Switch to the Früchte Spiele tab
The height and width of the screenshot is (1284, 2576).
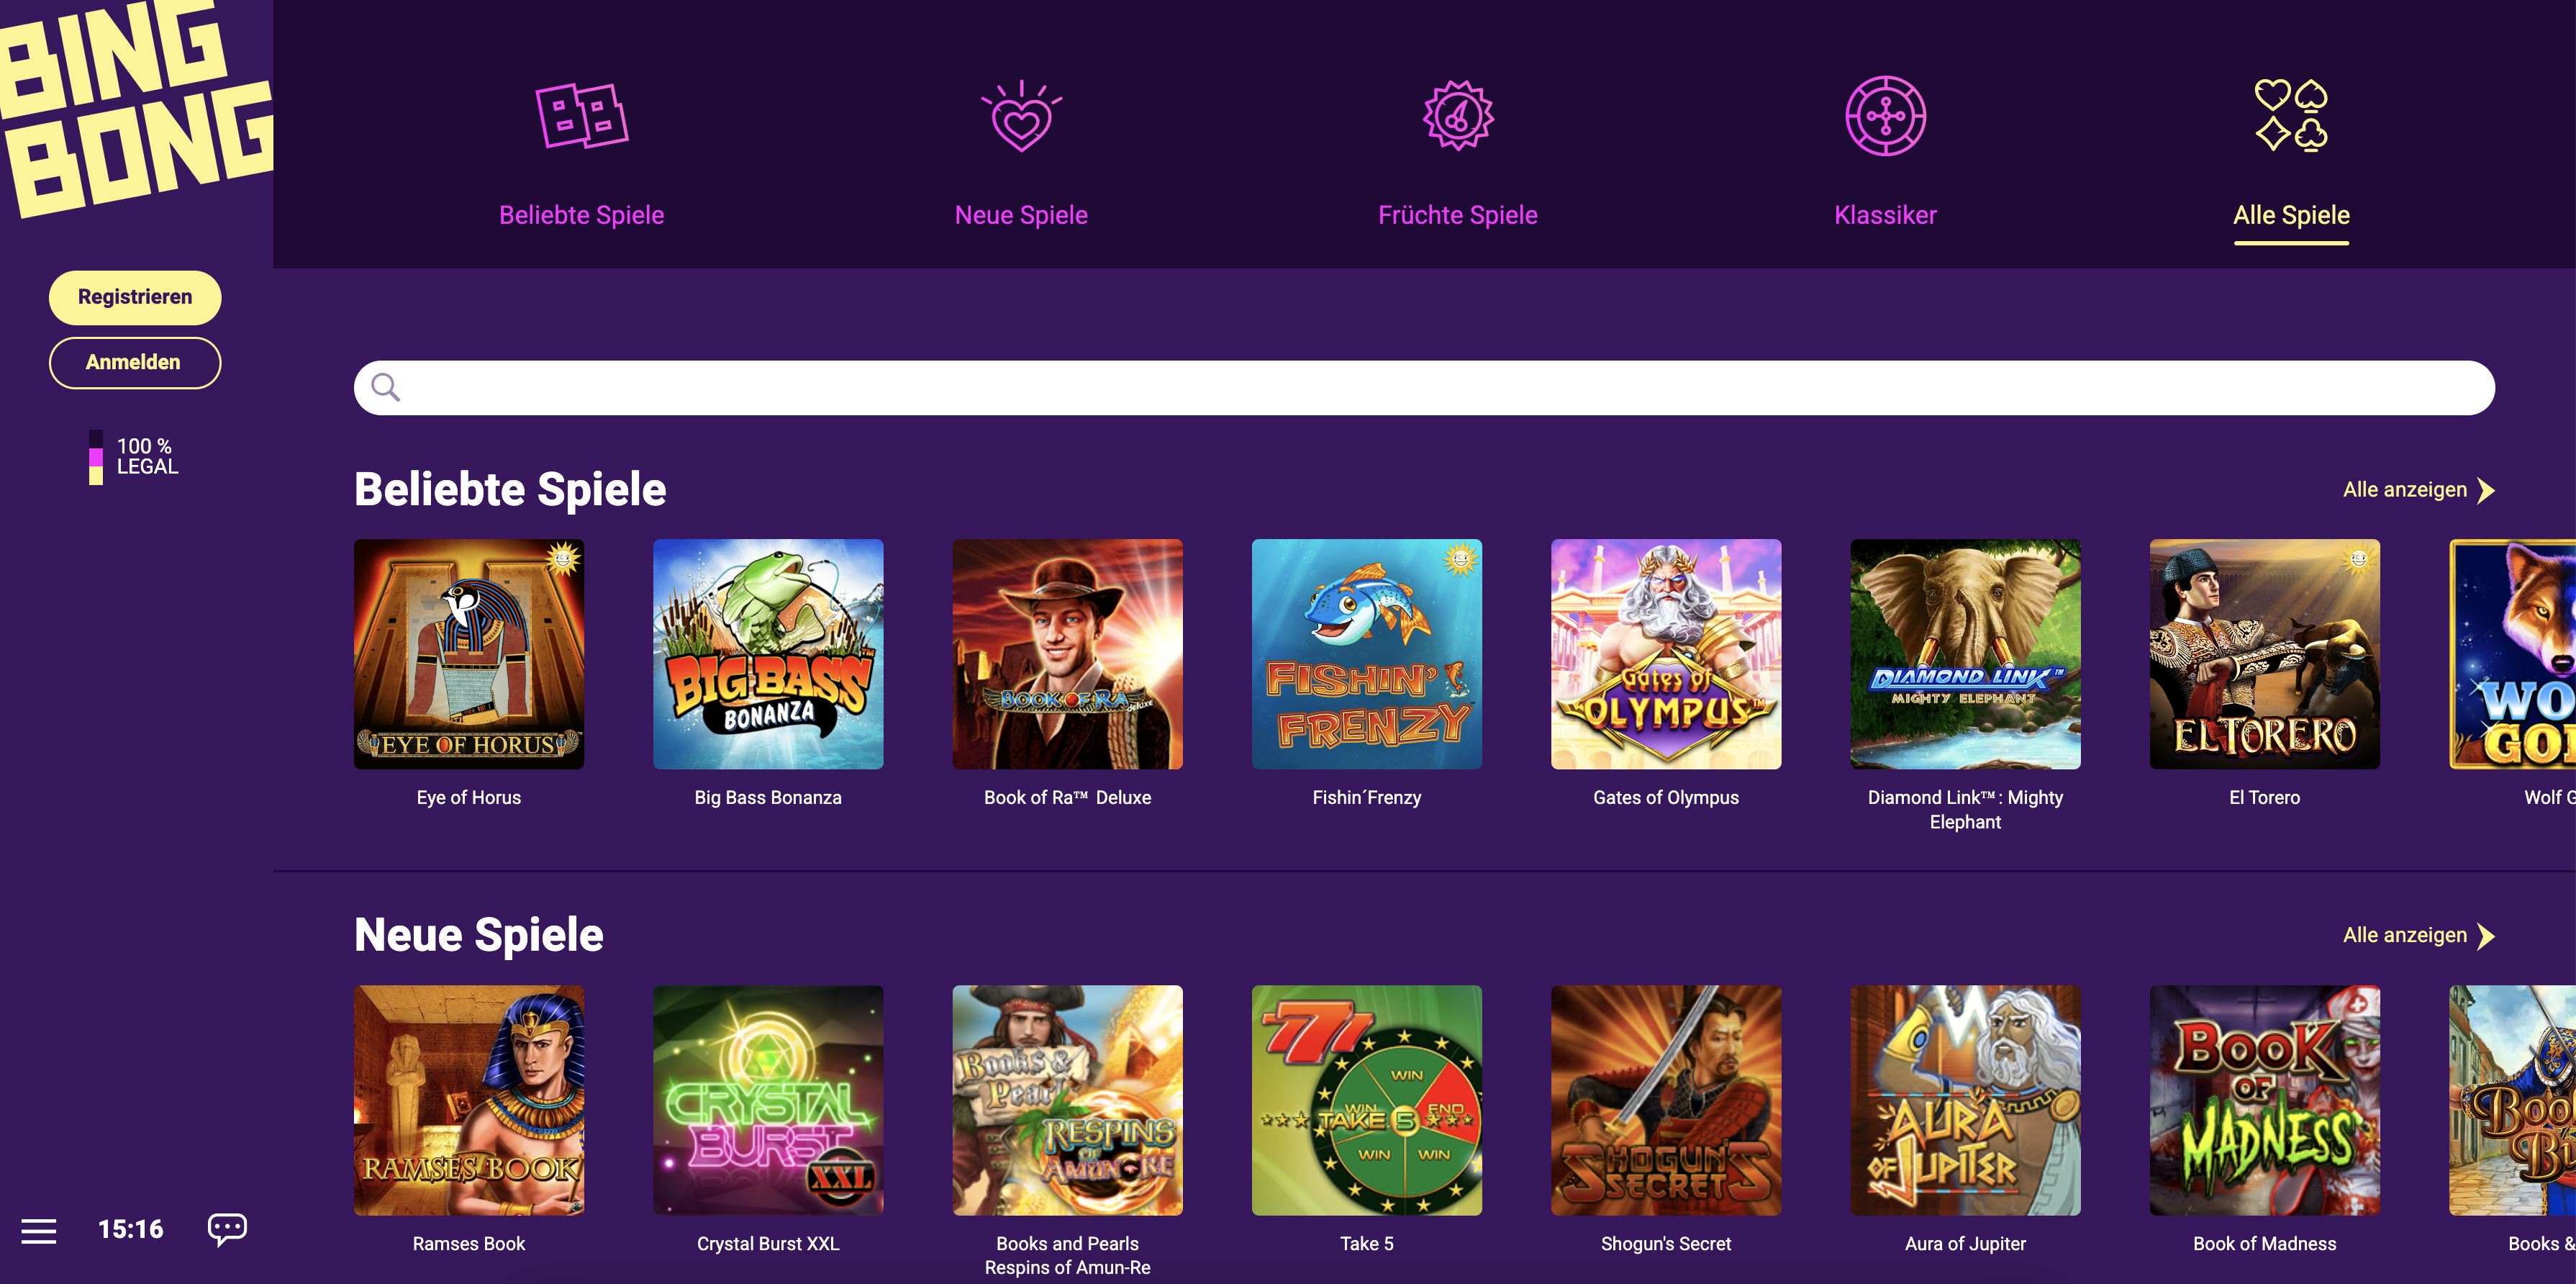pos(1458,215)
